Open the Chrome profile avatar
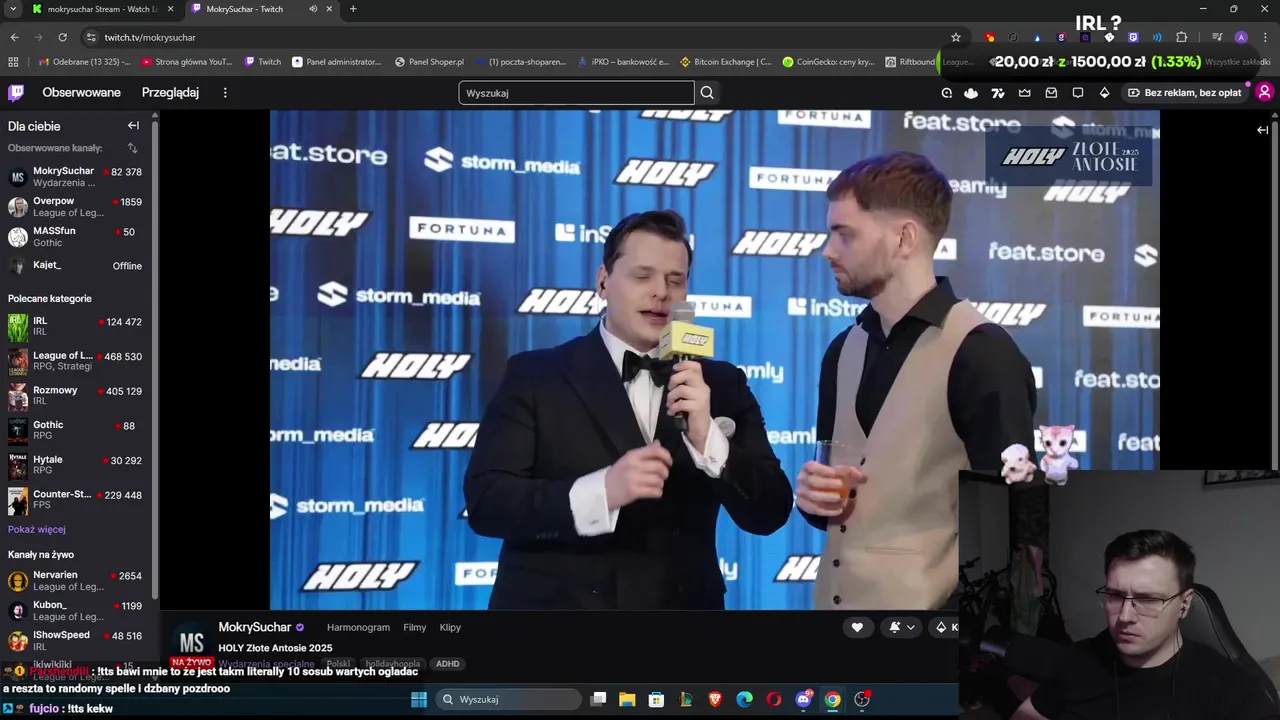1280x720 pixels. tap(1241, 37)
